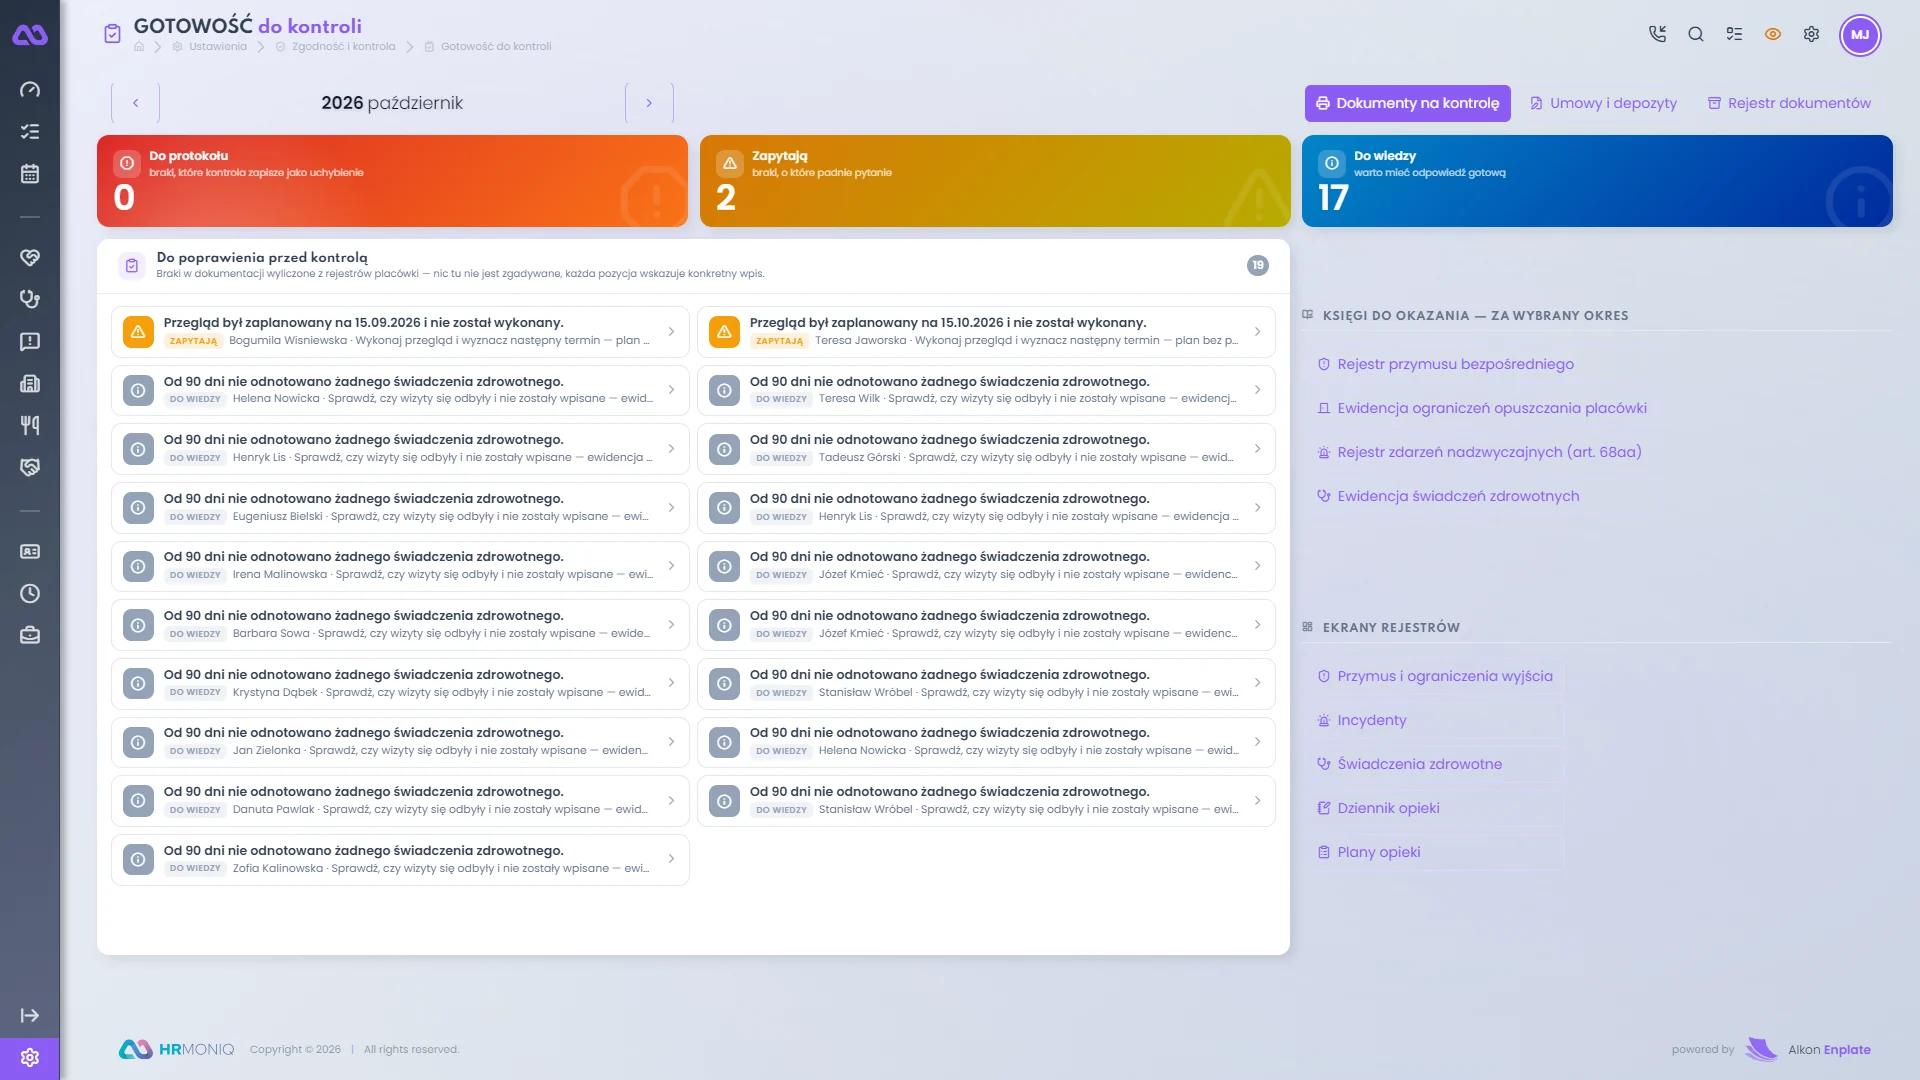This screenshot has height=1080, width=1920.
Task: Open header settings gear
Action: pyautogui.click(x=1811, y=34)
